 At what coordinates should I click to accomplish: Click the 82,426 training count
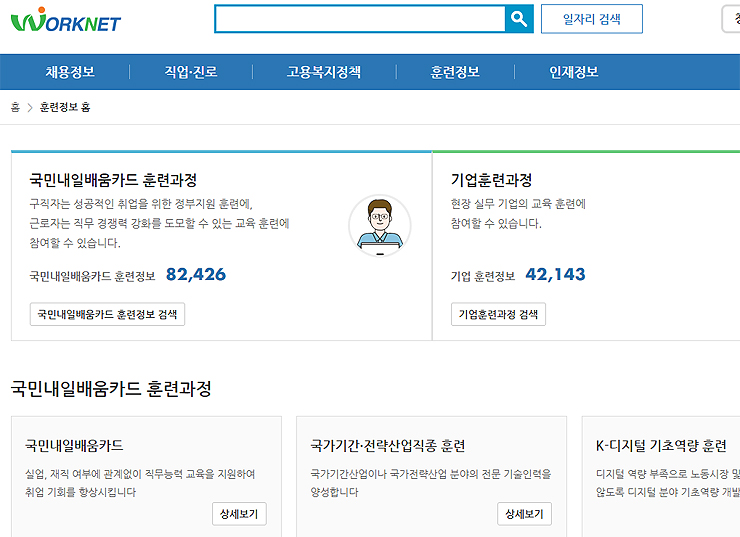(196, 274)
